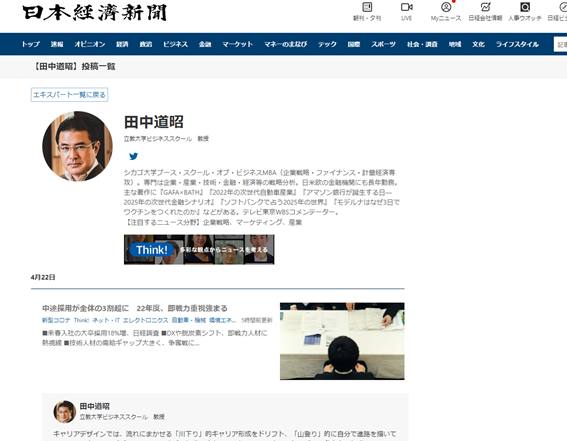Open the テック section
The image size is (567, 441).
pyautogui.click(x=327, y=44)
